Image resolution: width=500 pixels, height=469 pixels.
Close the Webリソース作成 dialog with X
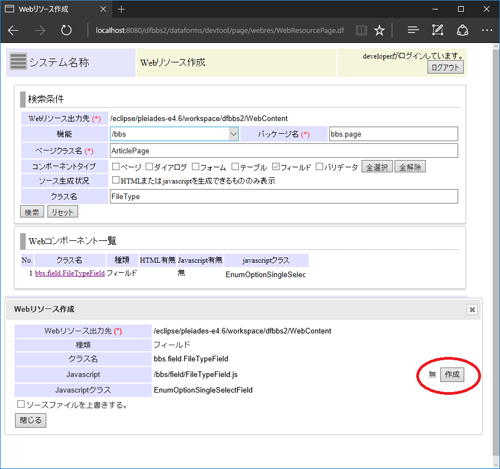pos(472,310)
